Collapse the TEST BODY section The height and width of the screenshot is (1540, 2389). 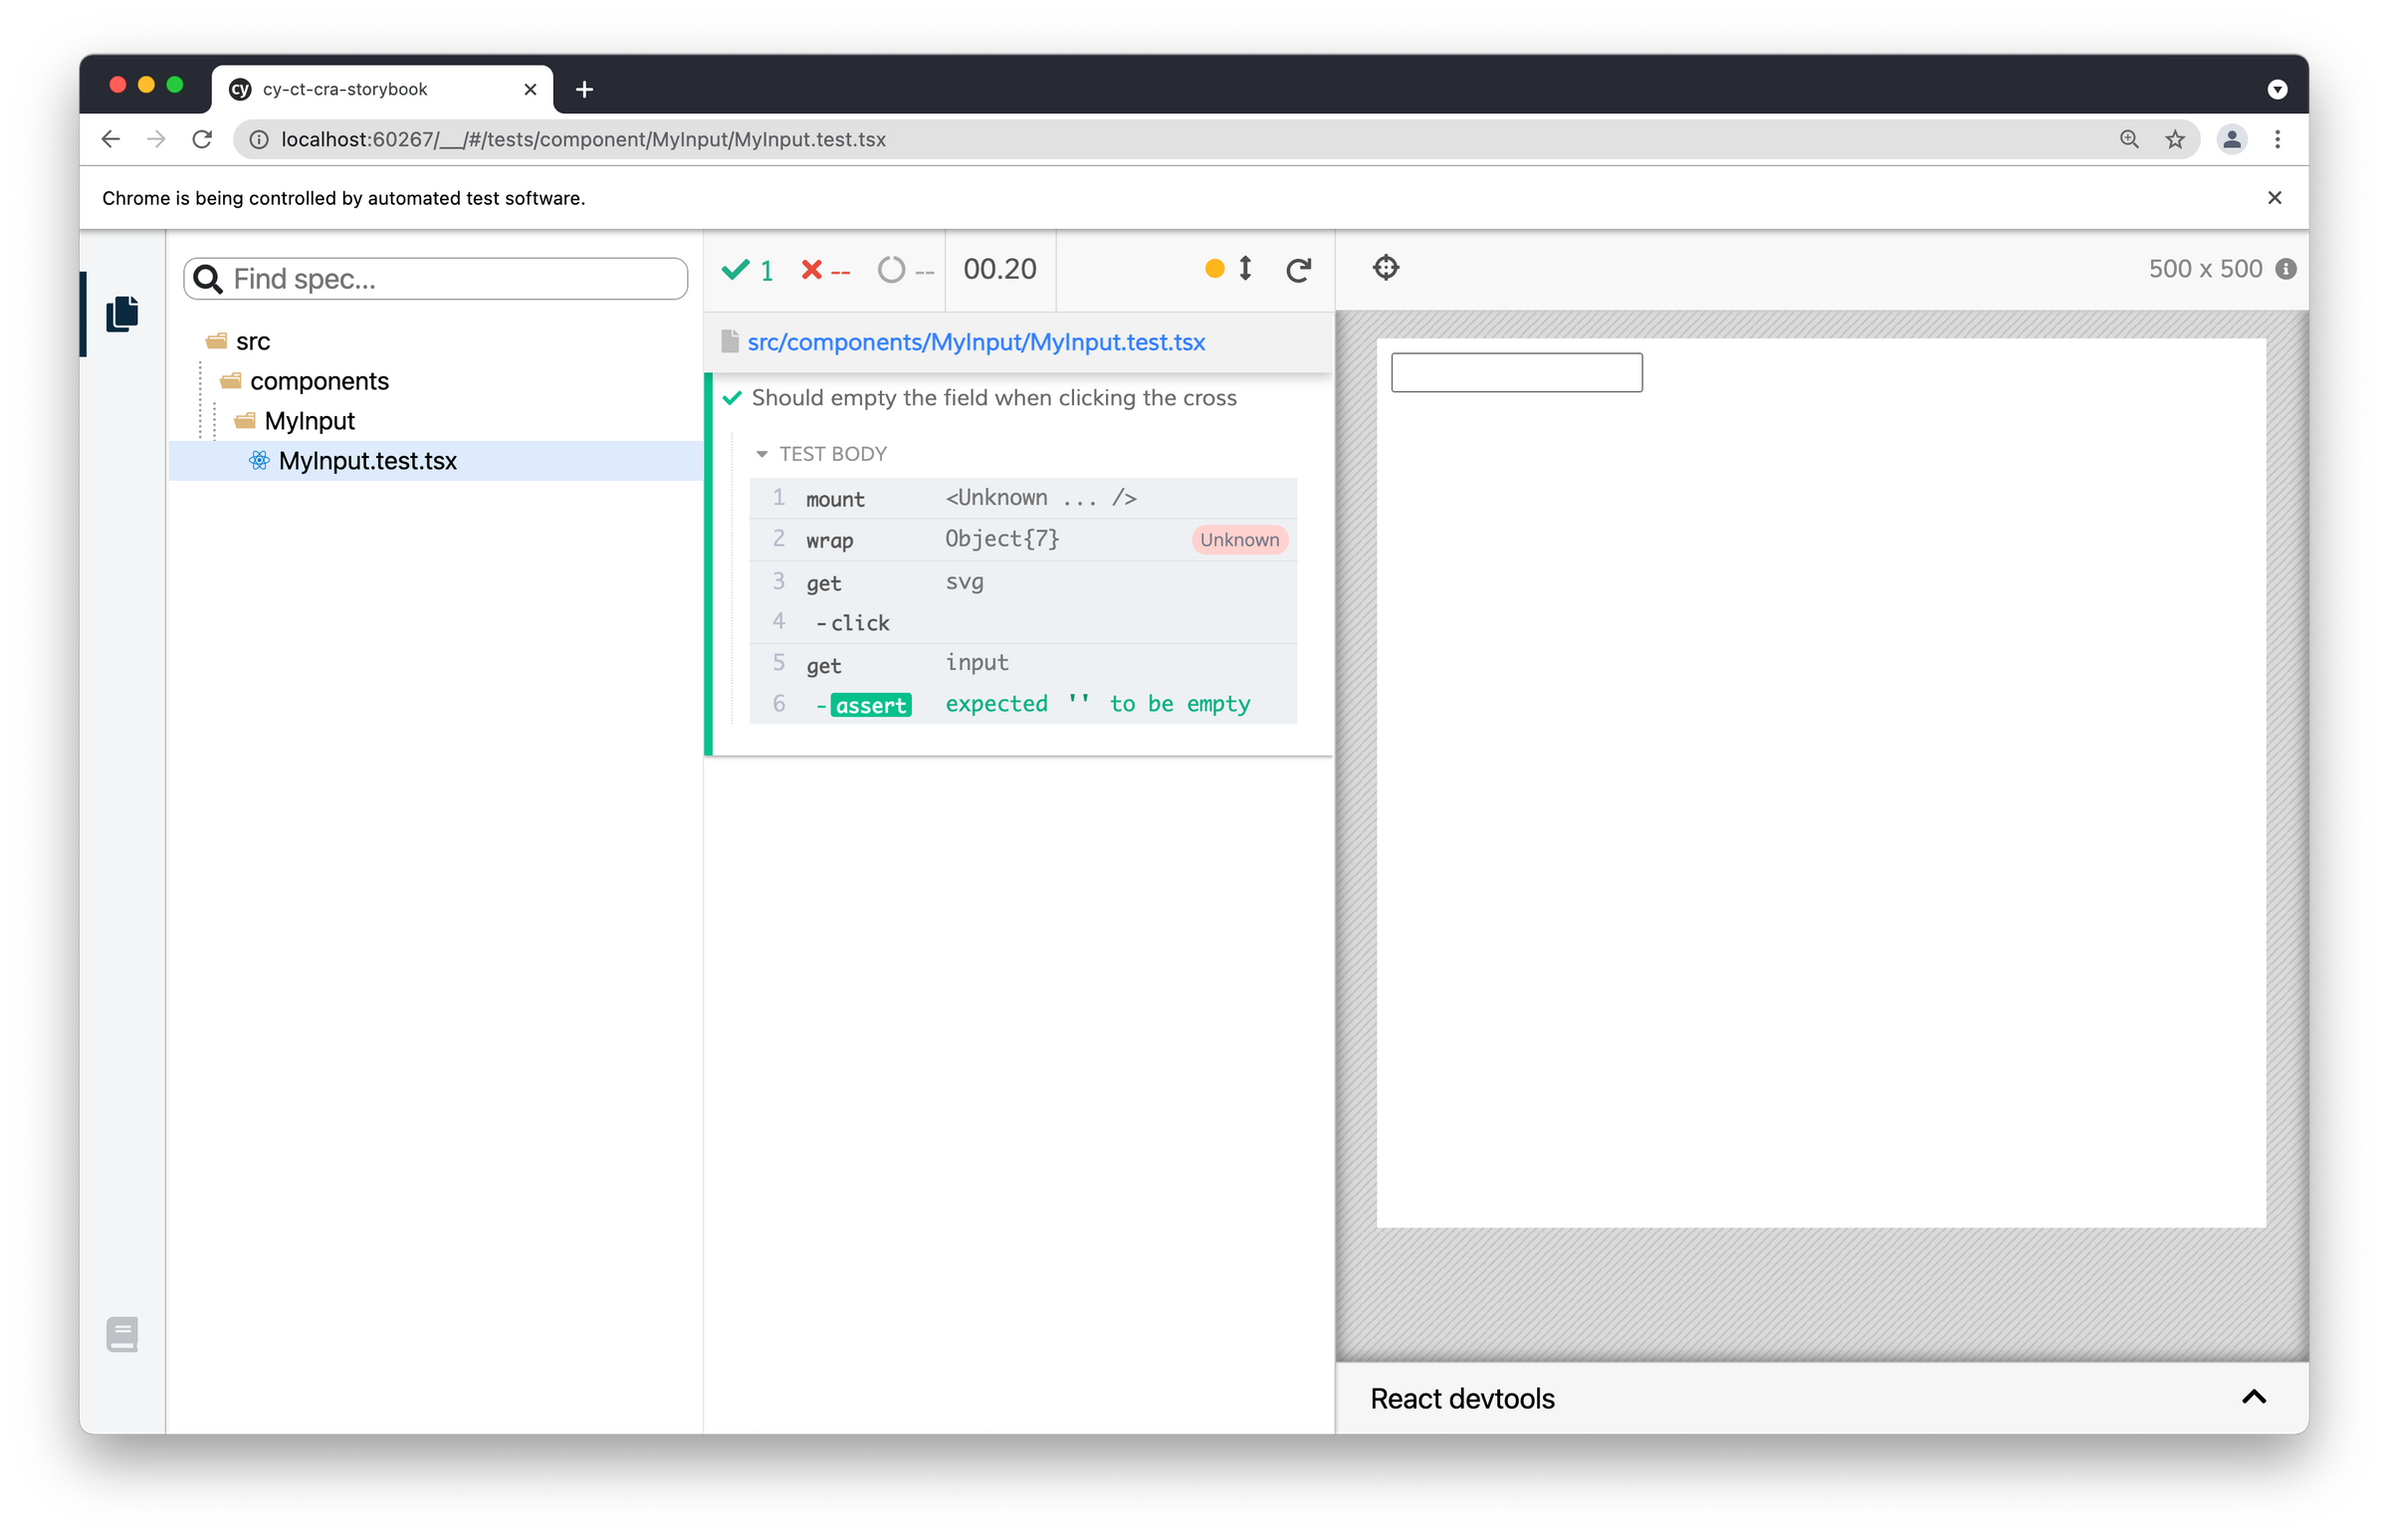[822, 454]
